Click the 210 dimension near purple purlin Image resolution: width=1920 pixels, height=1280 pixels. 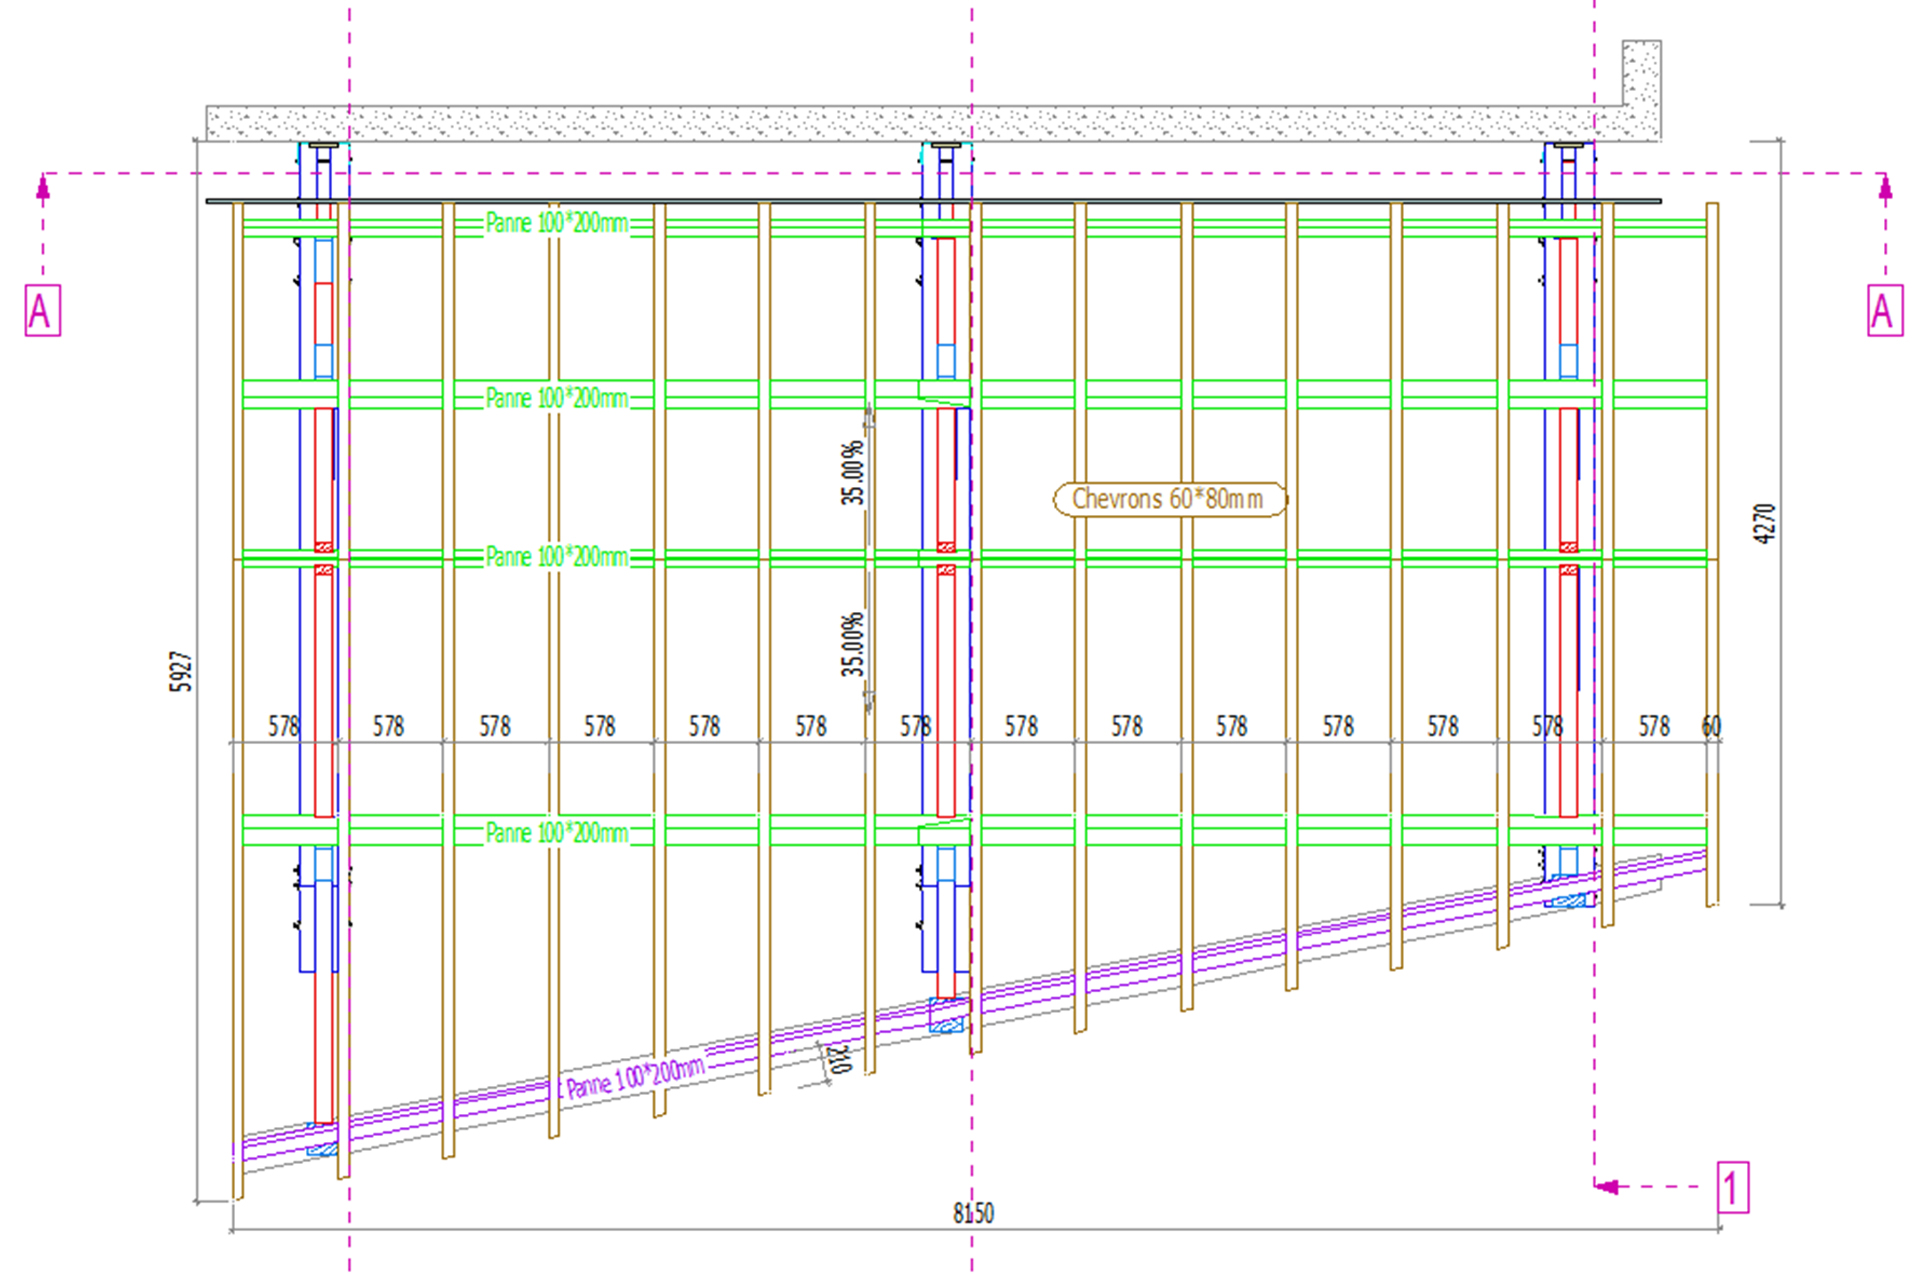pos(839,1060)
